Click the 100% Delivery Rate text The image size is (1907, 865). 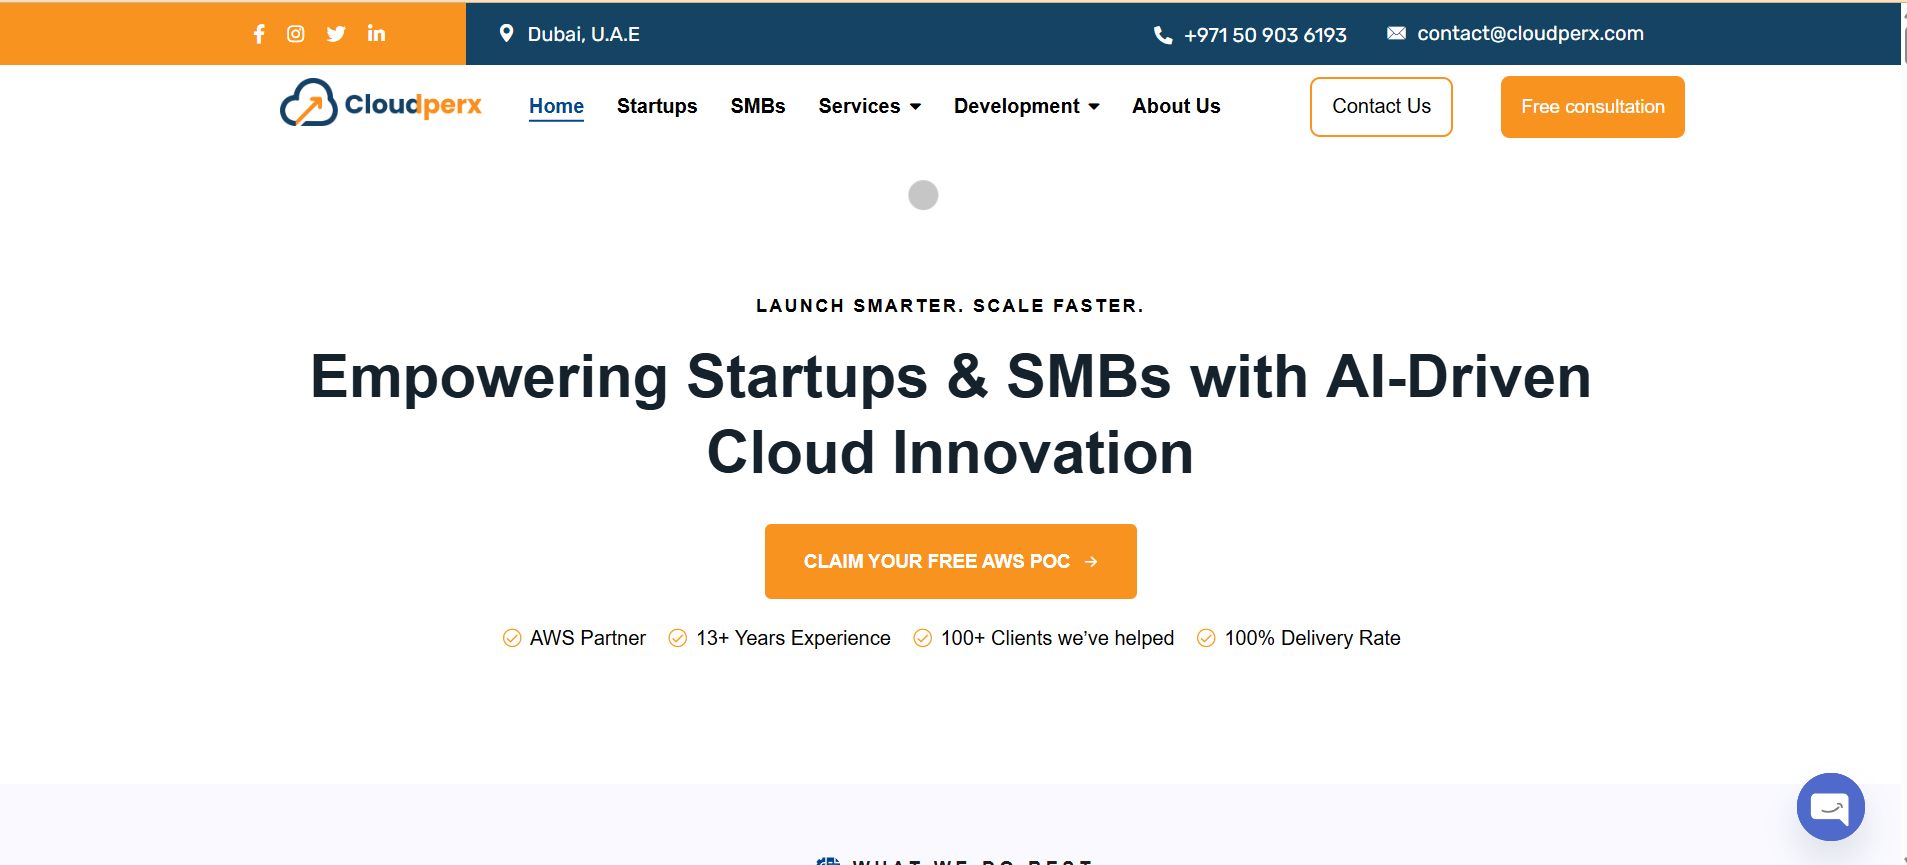point(1312,638)
